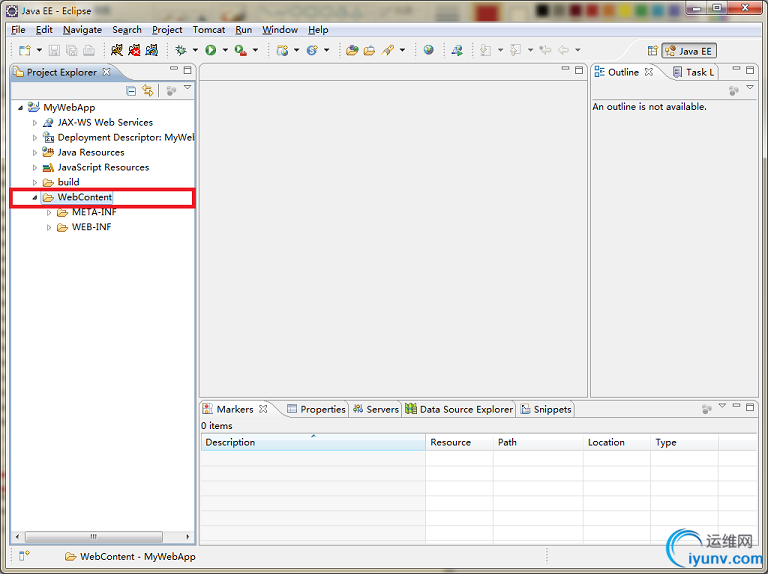Switch to the Task List tab

pyautogui.click(x=694, y=72)
